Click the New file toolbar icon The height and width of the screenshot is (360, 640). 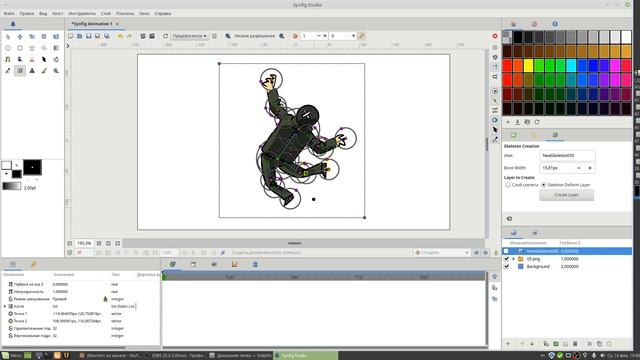71,36
